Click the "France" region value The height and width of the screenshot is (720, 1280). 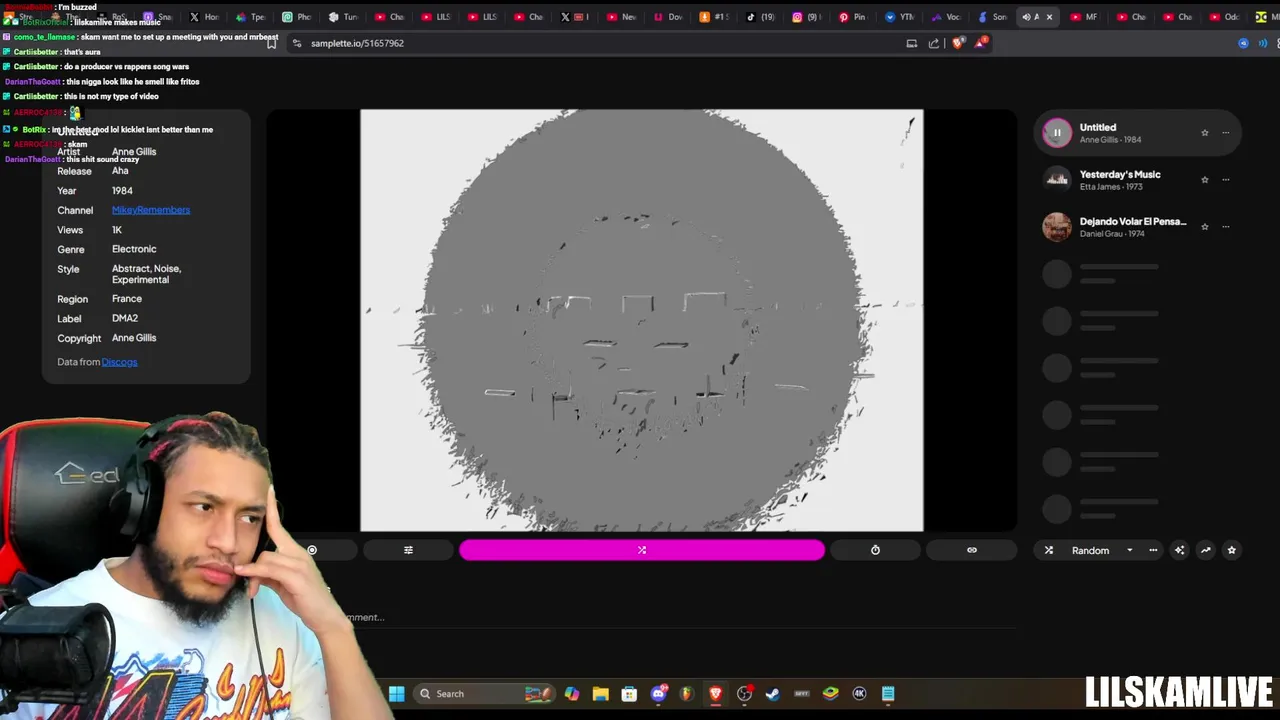click(127, 299)
